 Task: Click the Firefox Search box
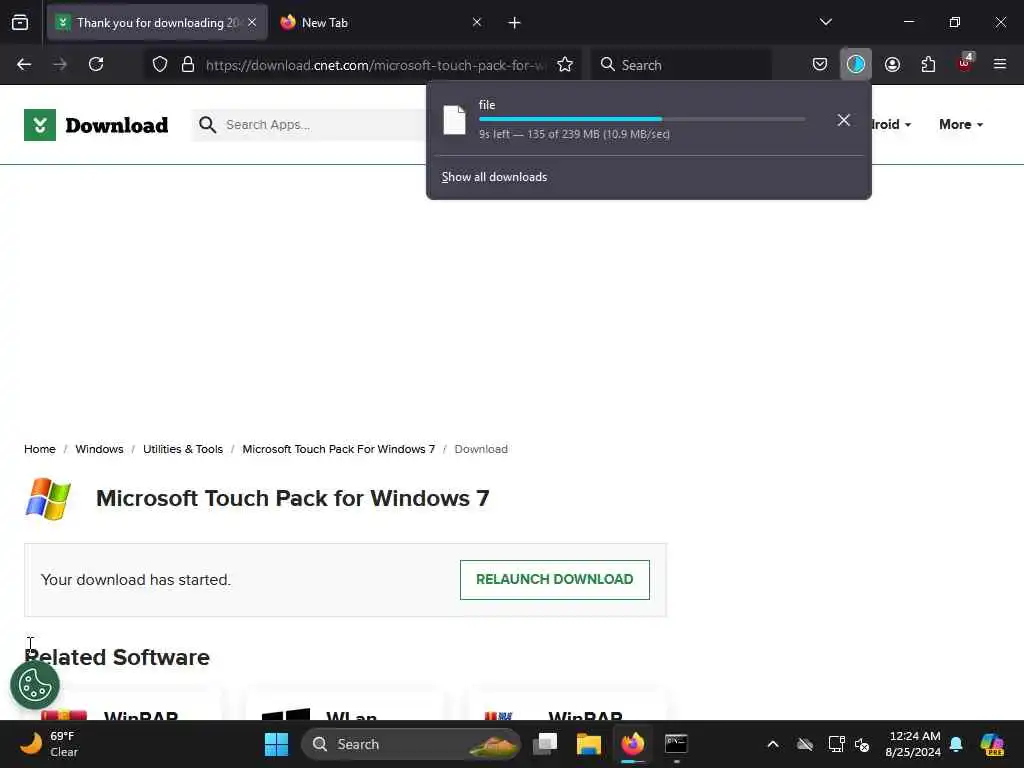(x=681, y=64)
